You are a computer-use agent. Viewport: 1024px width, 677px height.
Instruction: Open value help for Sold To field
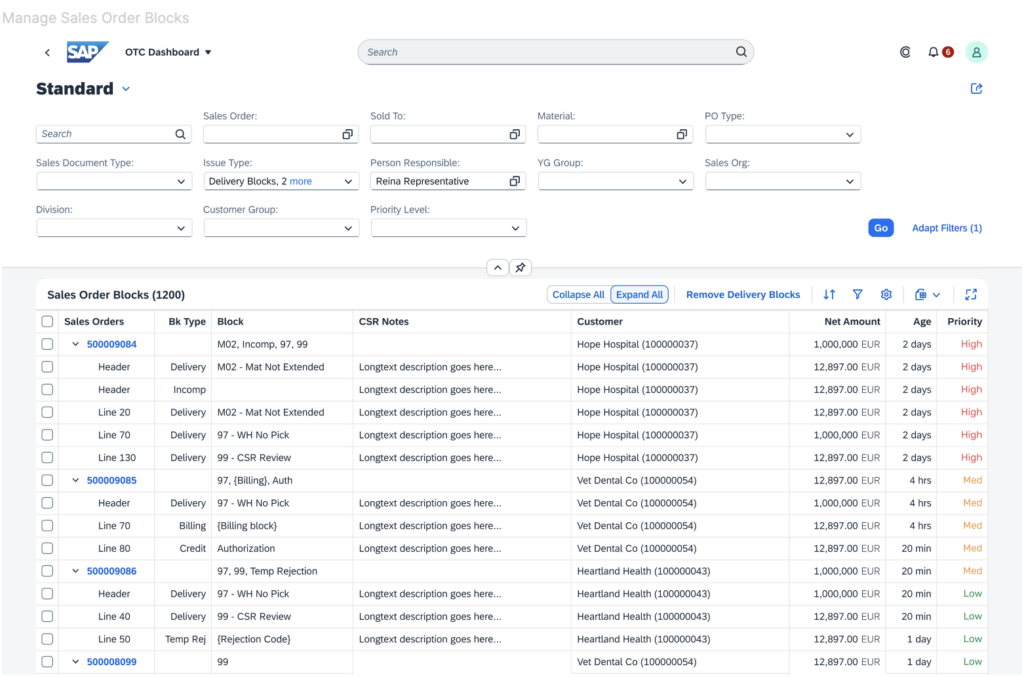pos(515,134)
